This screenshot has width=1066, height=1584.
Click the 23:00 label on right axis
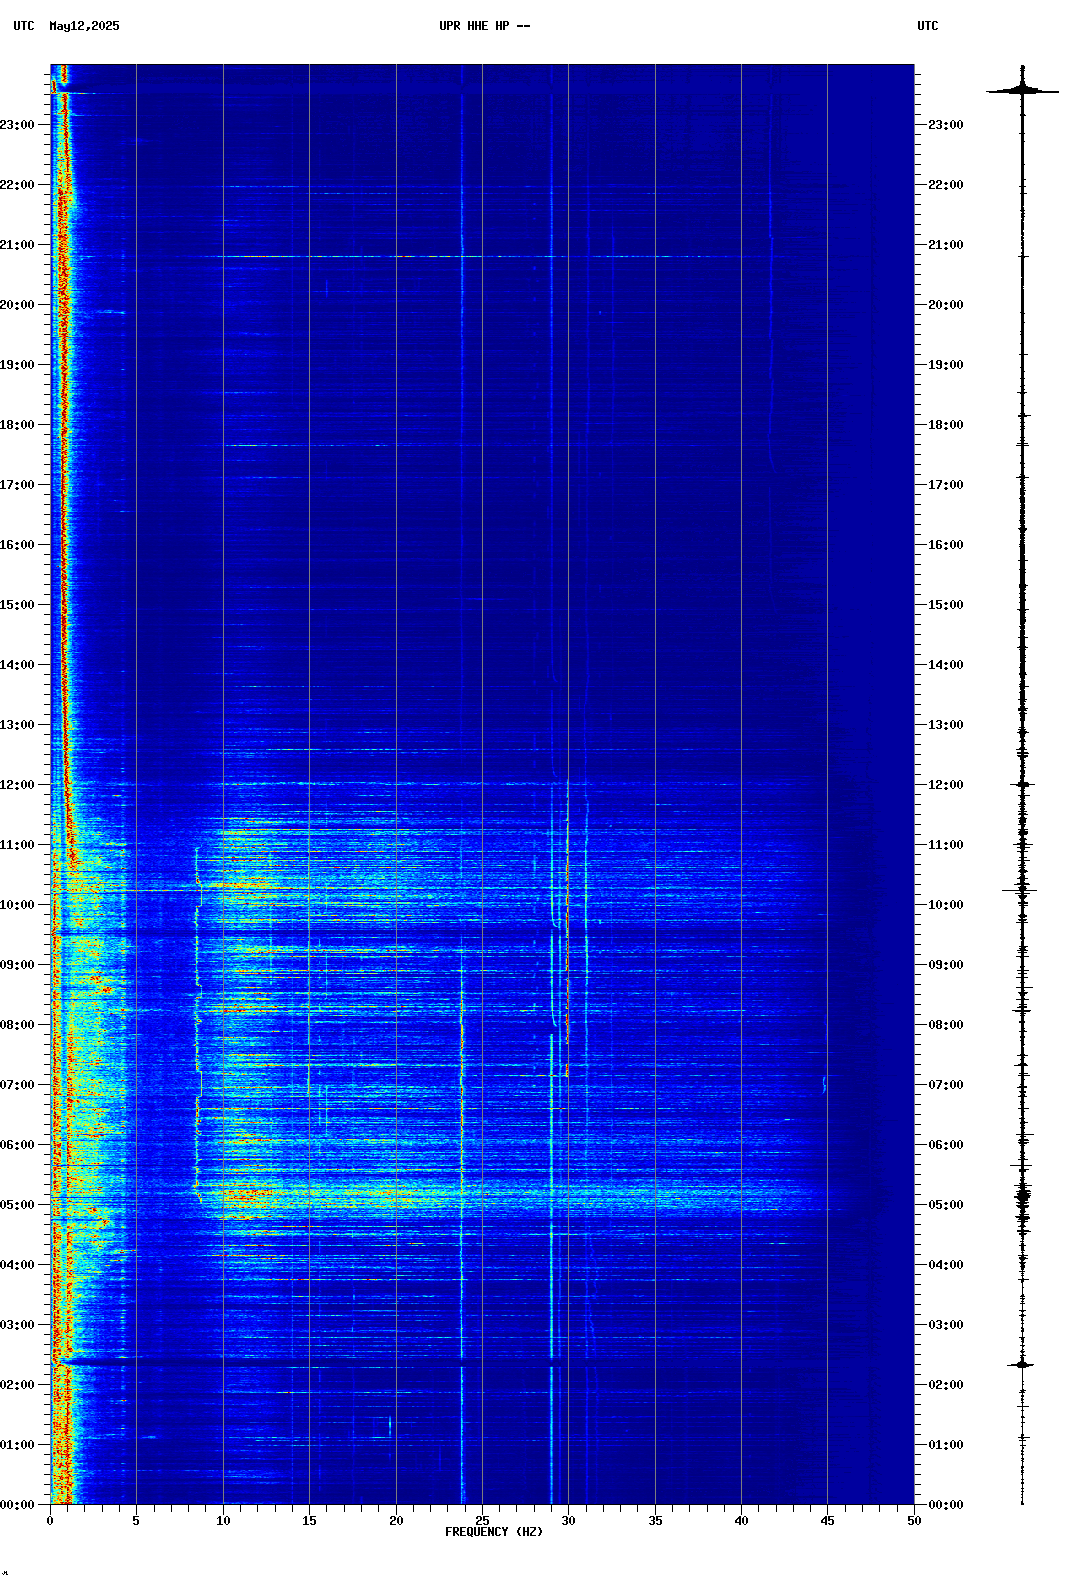point(946,125)
